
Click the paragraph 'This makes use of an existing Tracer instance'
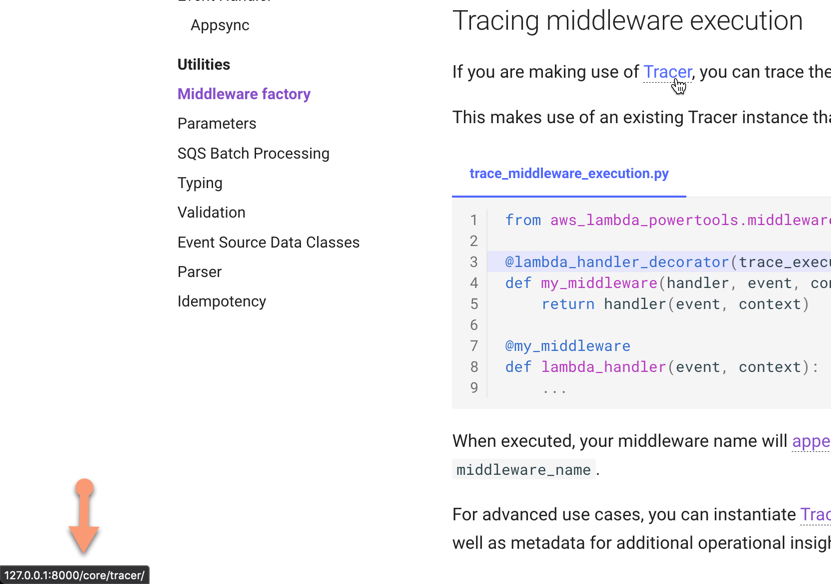pyautogui.click(x=641, y=117)
